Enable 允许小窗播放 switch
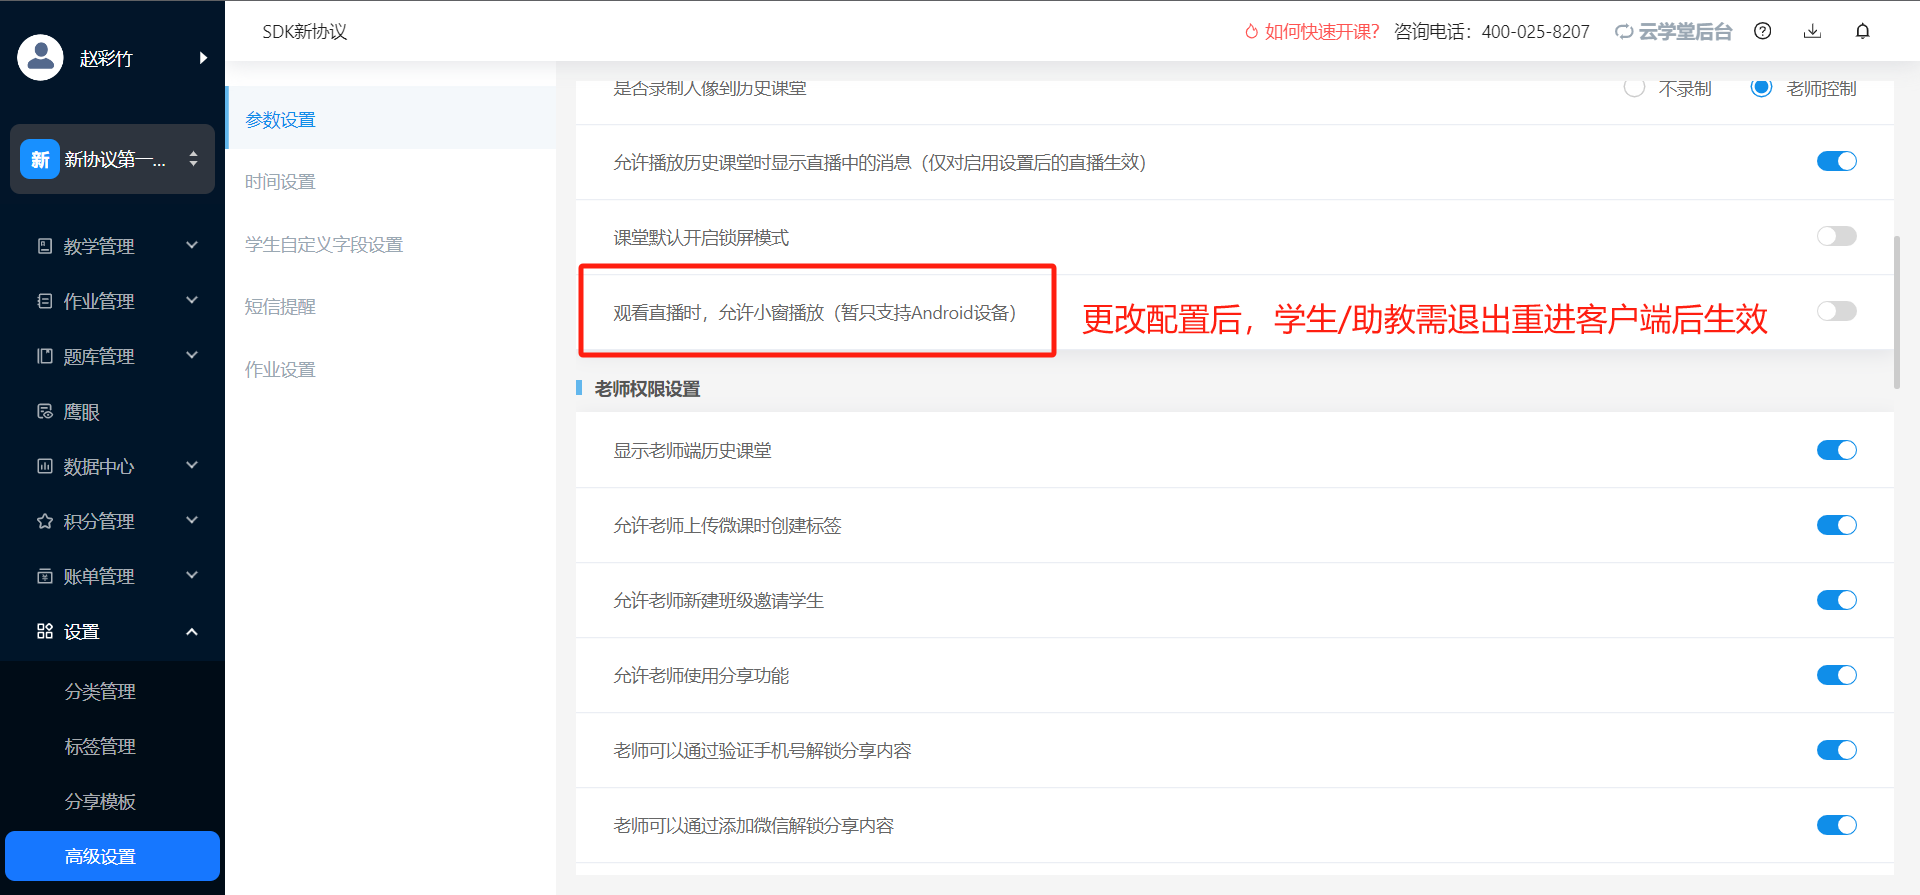 tap(1837, 311)
